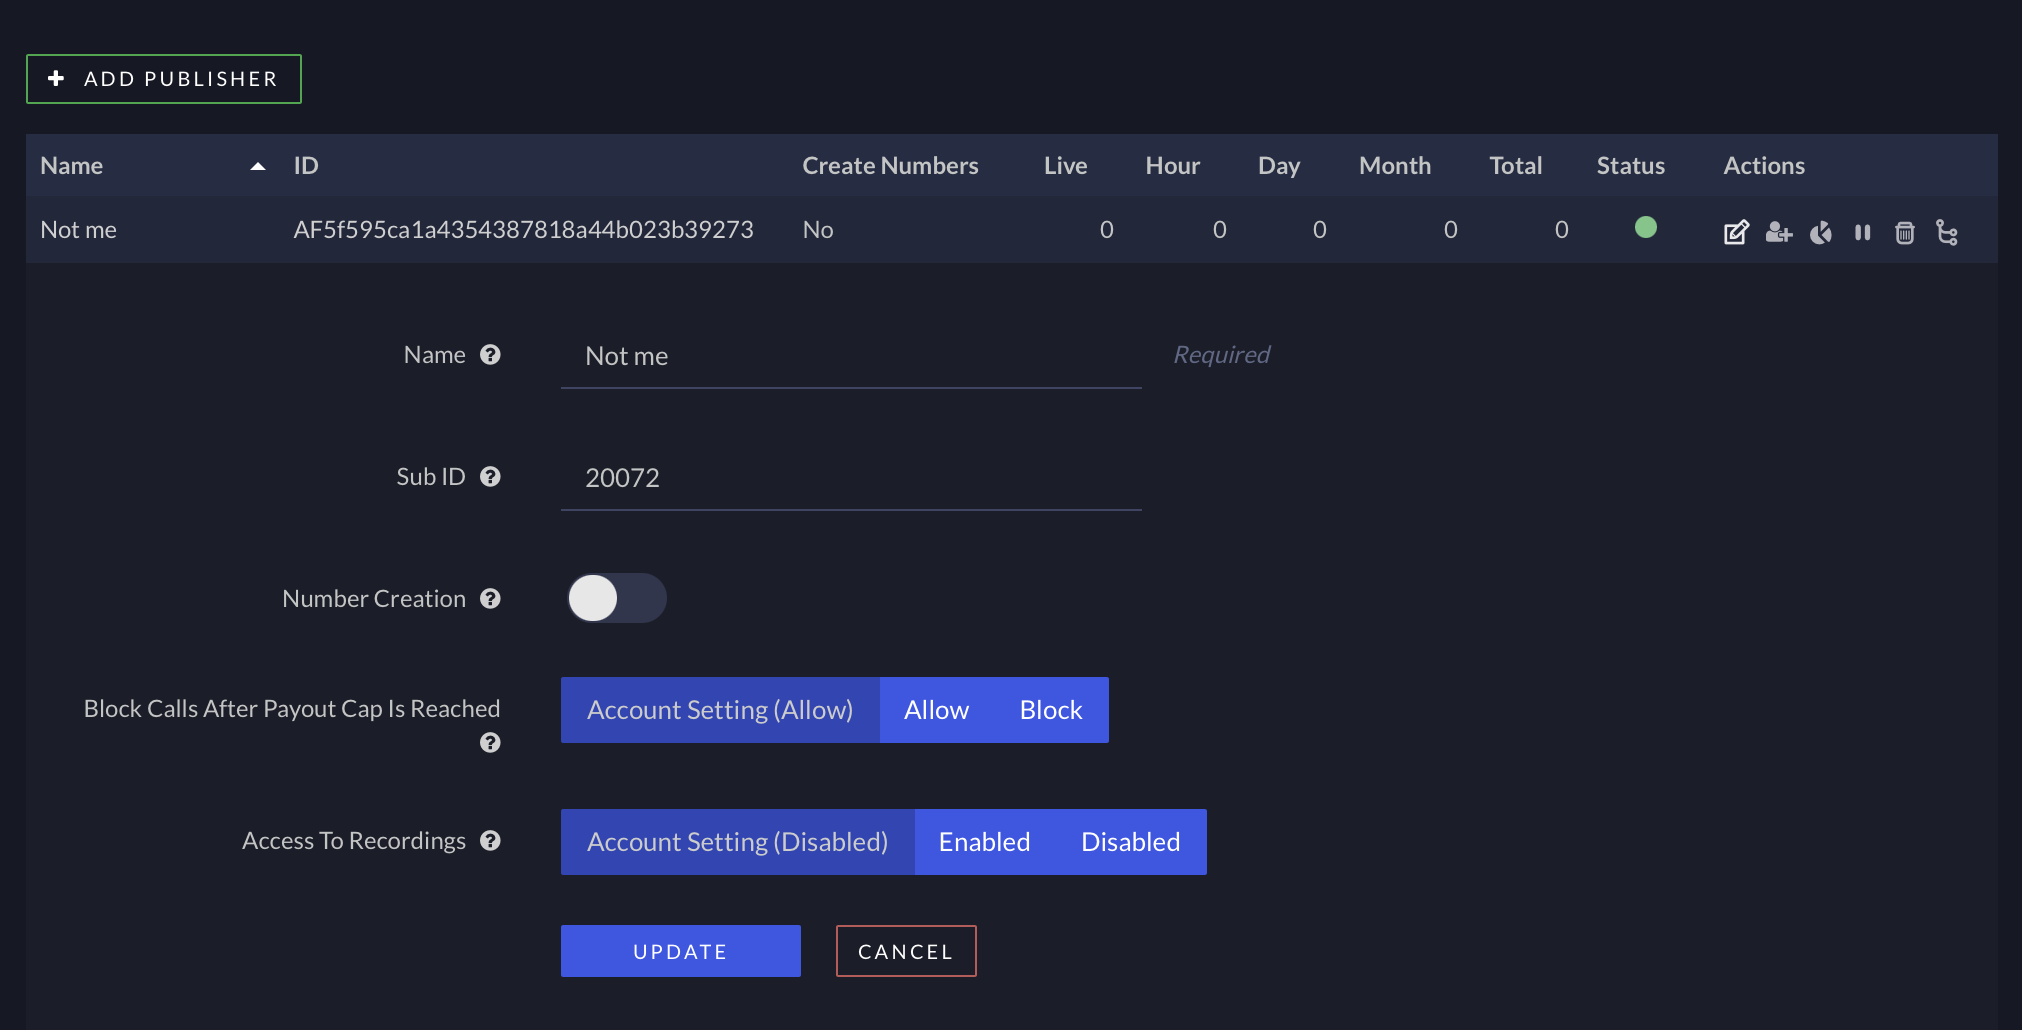Select the Block option
This screenshot has width=2022, height=1030.
(x=1051, y=710)
